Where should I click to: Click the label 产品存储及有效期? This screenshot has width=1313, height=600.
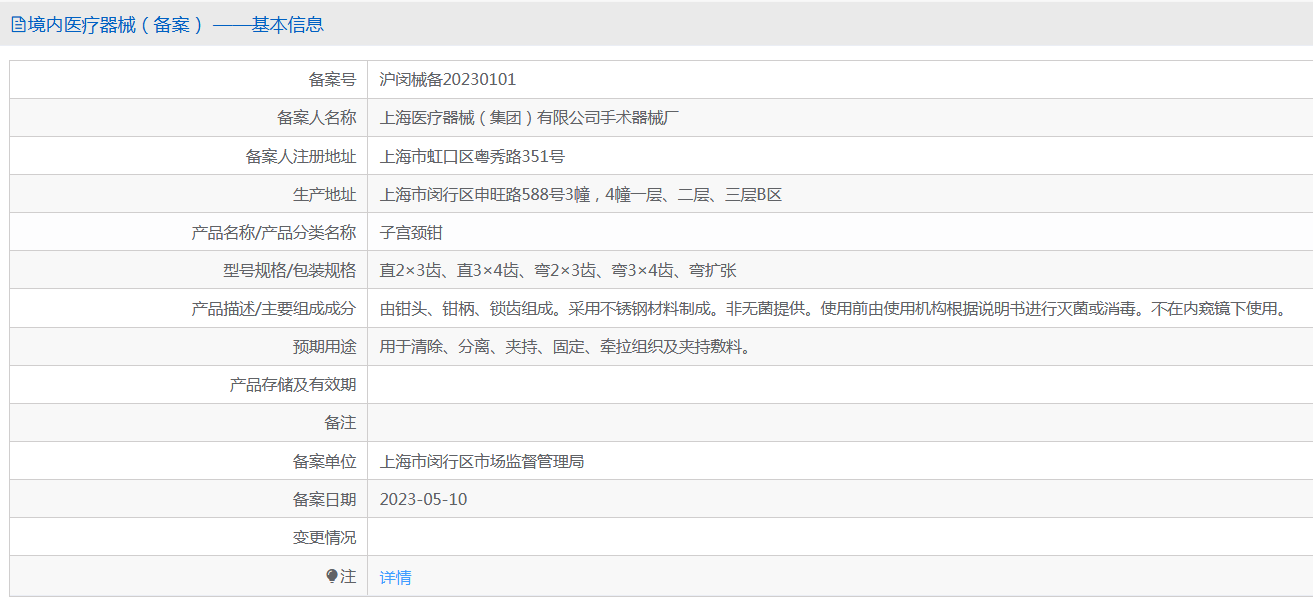[292, 385]
